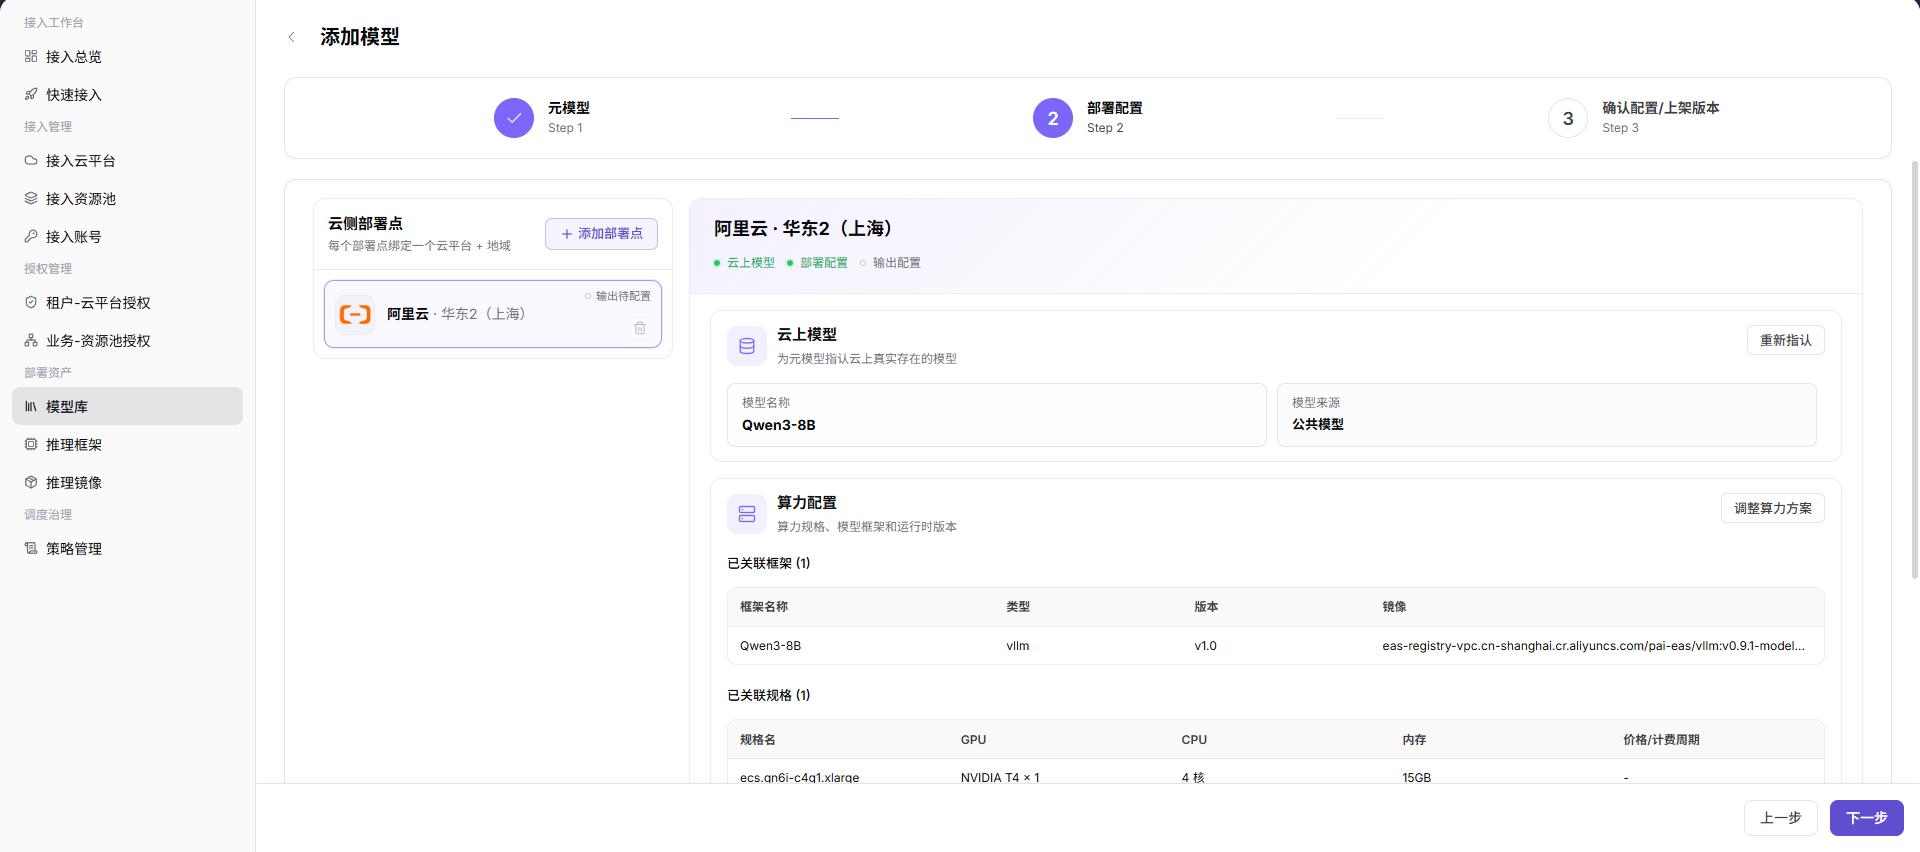Click the 接入资源池 layers icon
Image resolution: width=1920 pixels, height=852 pixels.
(x=31, y=198)
